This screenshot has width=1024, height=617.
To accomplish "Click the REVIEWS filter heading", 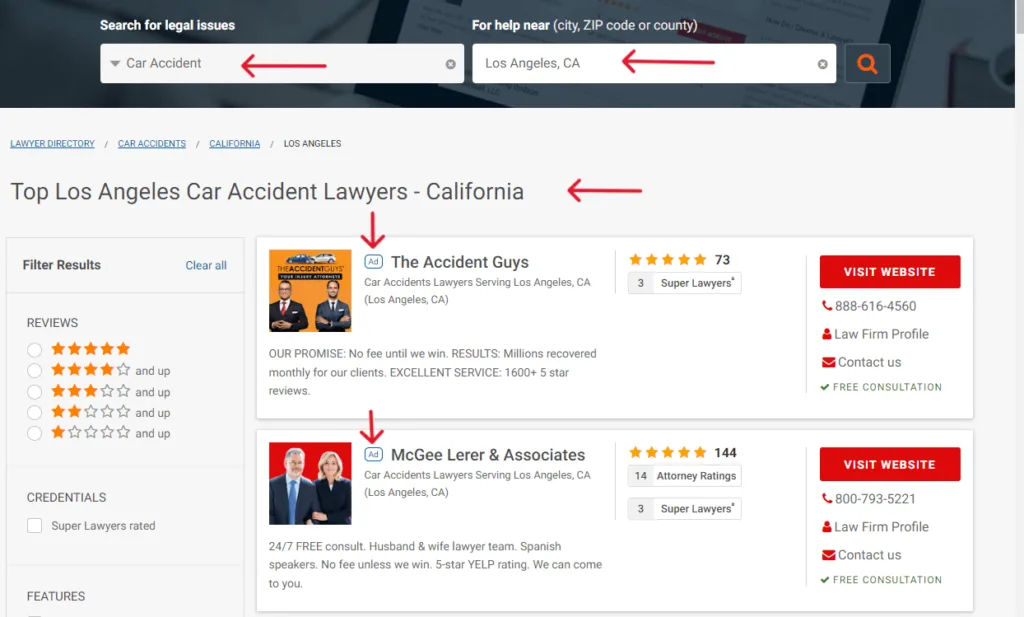I will (x=52, y=323).
